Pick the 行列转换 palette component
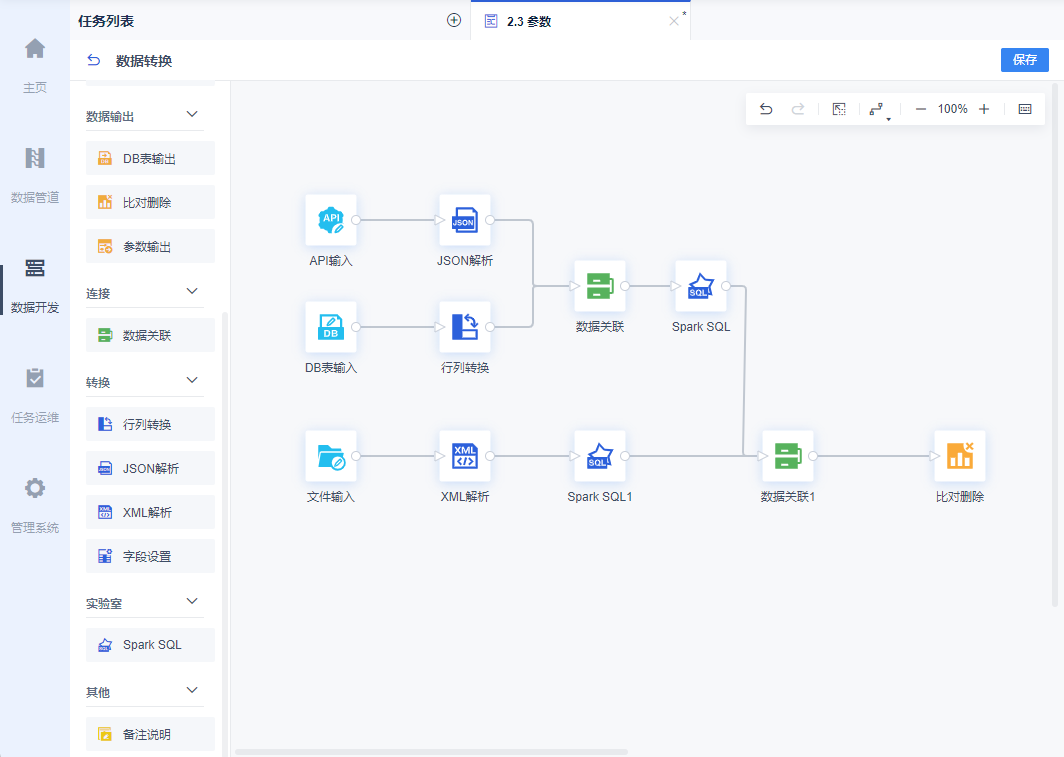1064x757 pixels. click(150, 424)
